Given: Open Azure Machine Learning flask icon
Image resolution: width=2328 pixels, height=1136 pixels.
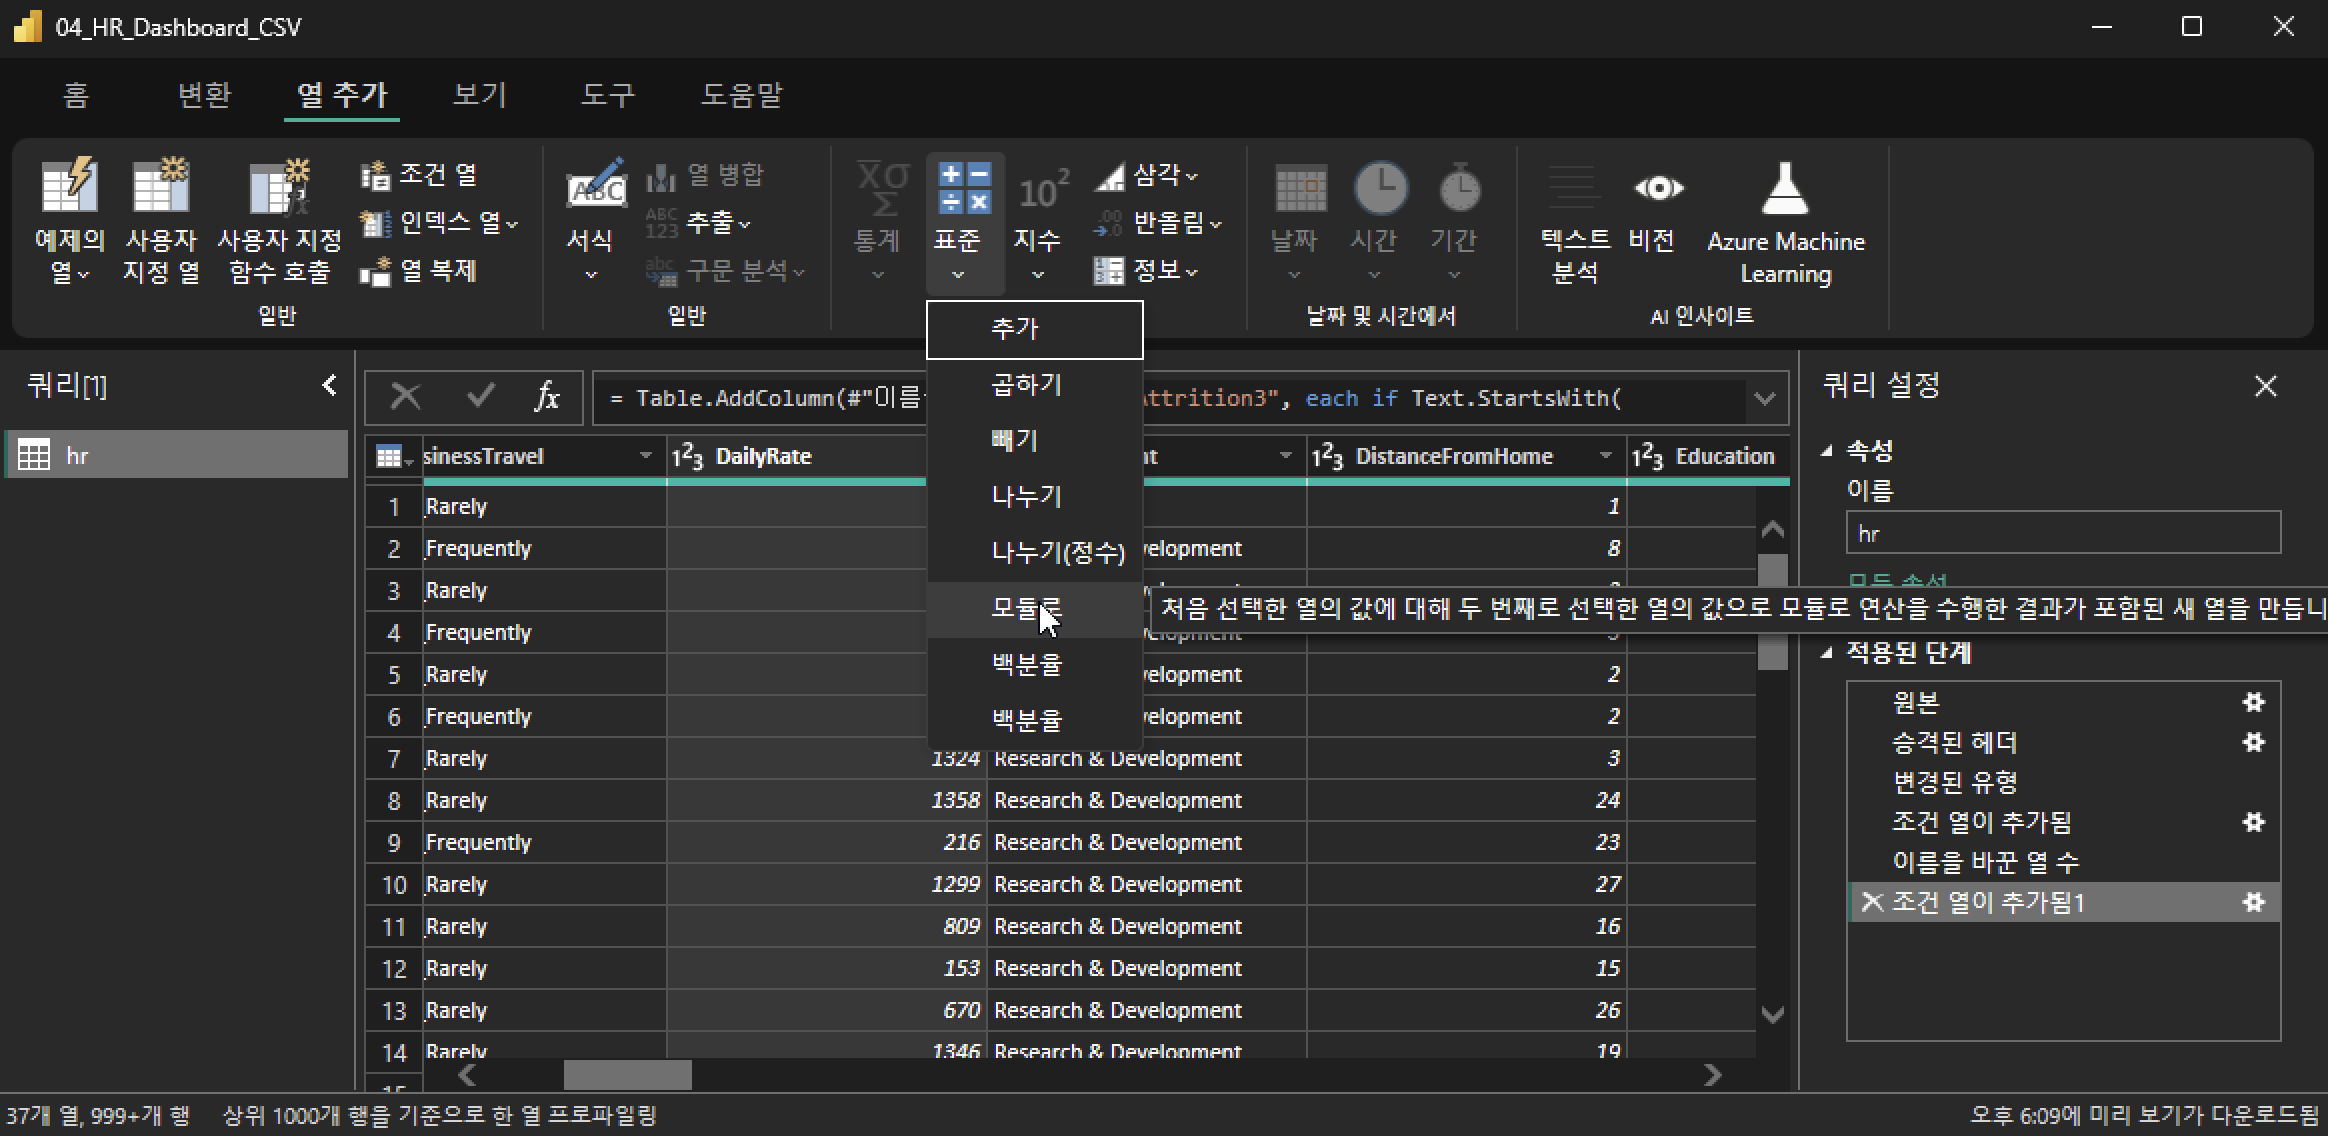Looking at the screenshot, I should point(1785,188).
